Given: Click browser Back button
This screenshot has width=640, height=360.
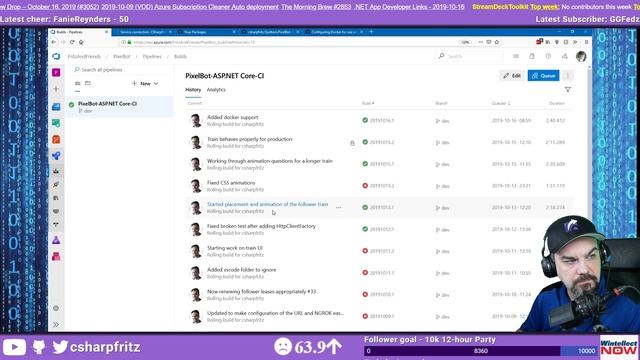Looking at the screenshot, I should click(54, 42).
